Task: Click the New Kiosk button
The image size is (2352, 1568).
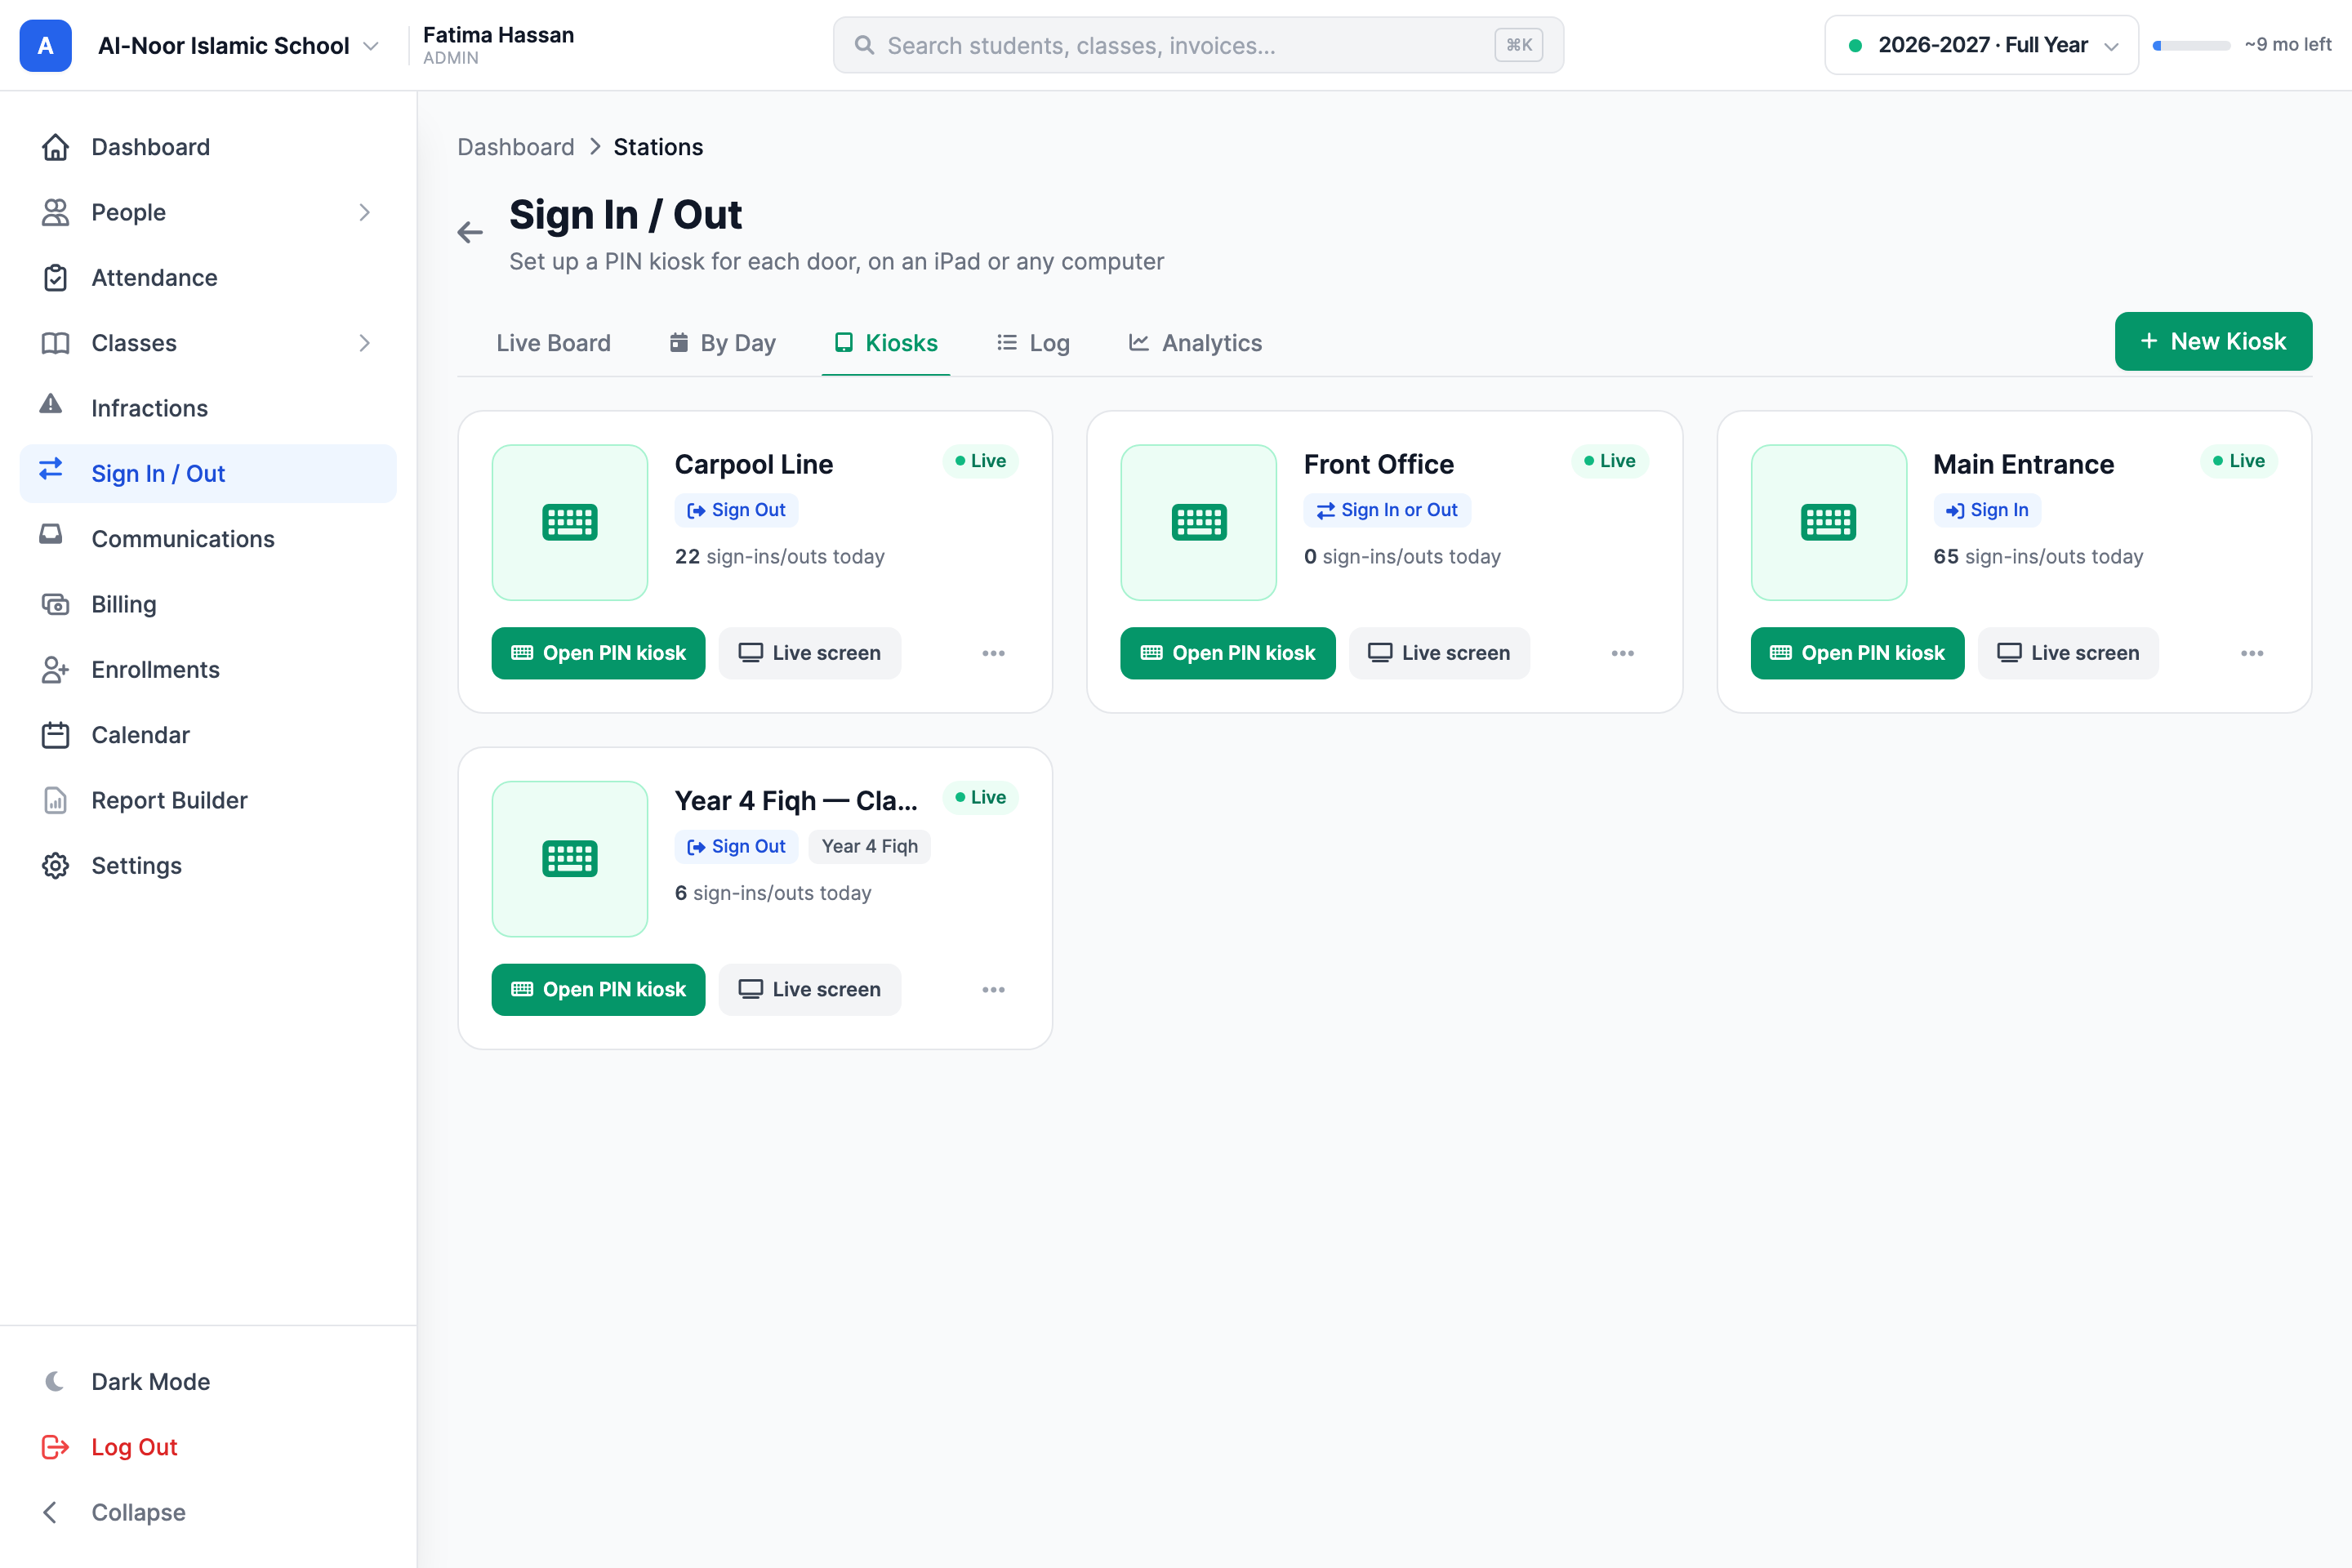Action: [2213, 341]
